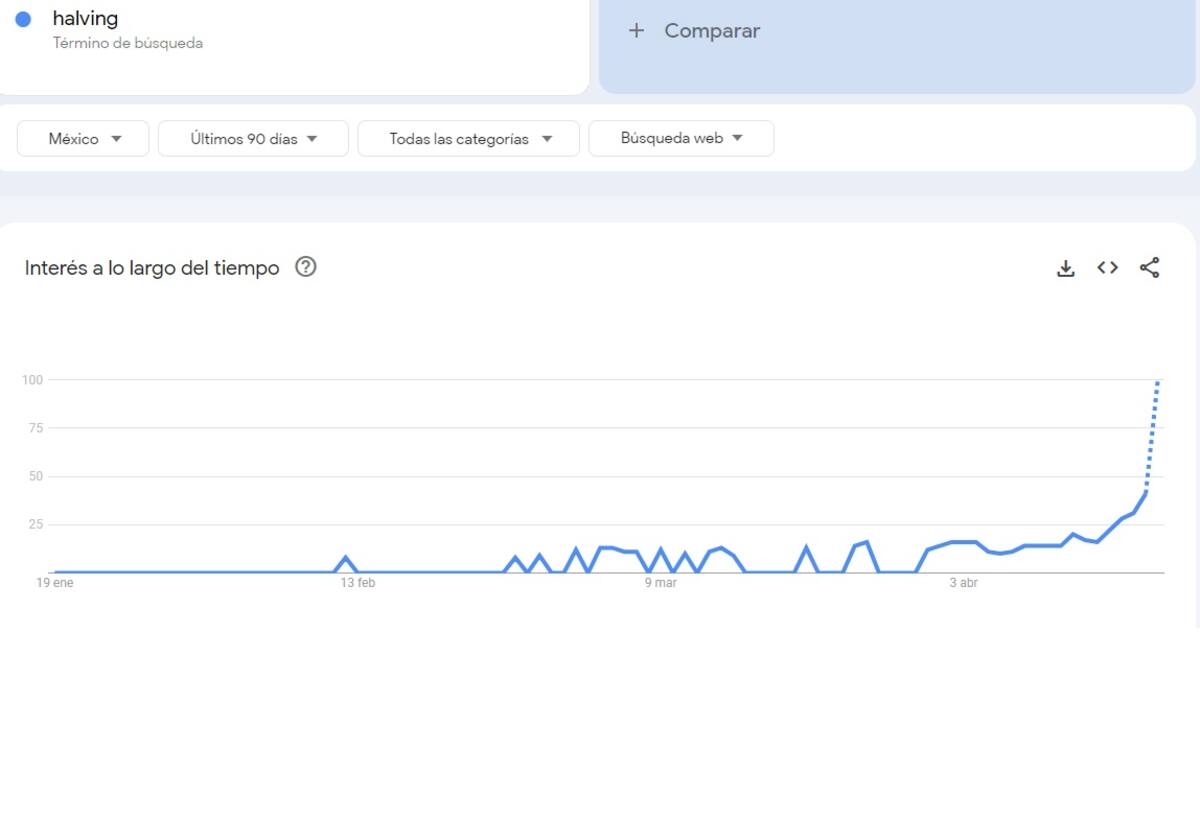Viewport: 1200px width, 819px height.
Task: Click the 13 feb date label
Action: click(x=358, y=583)
